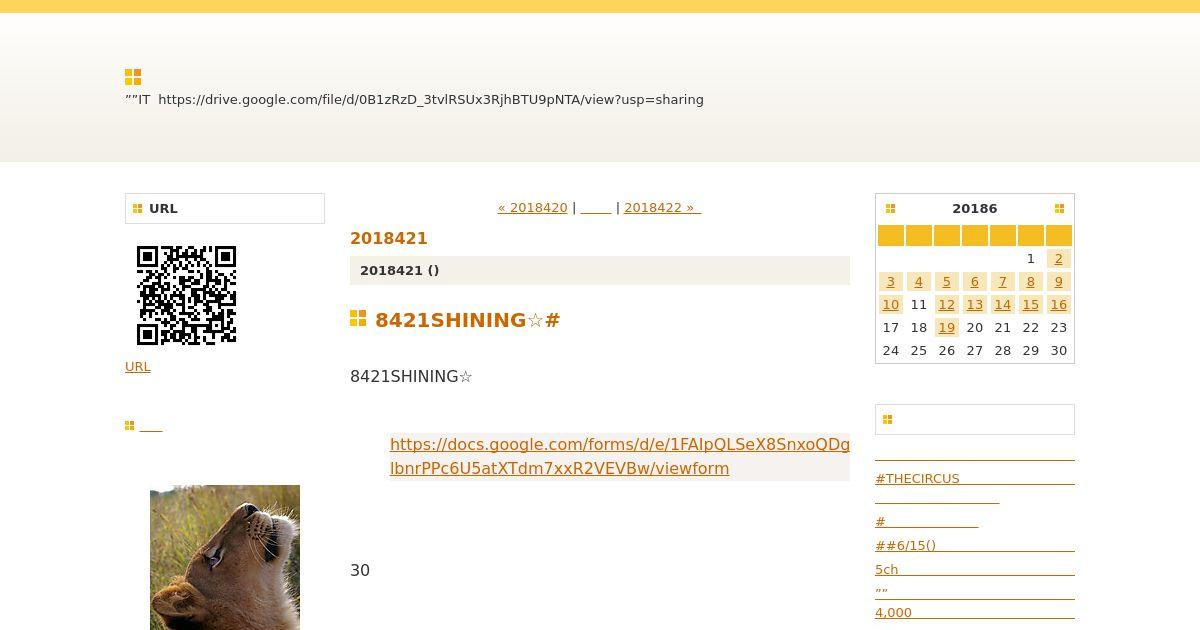
Task: Open the #THECIRCUS sidebar link
Action: point(975,479)
